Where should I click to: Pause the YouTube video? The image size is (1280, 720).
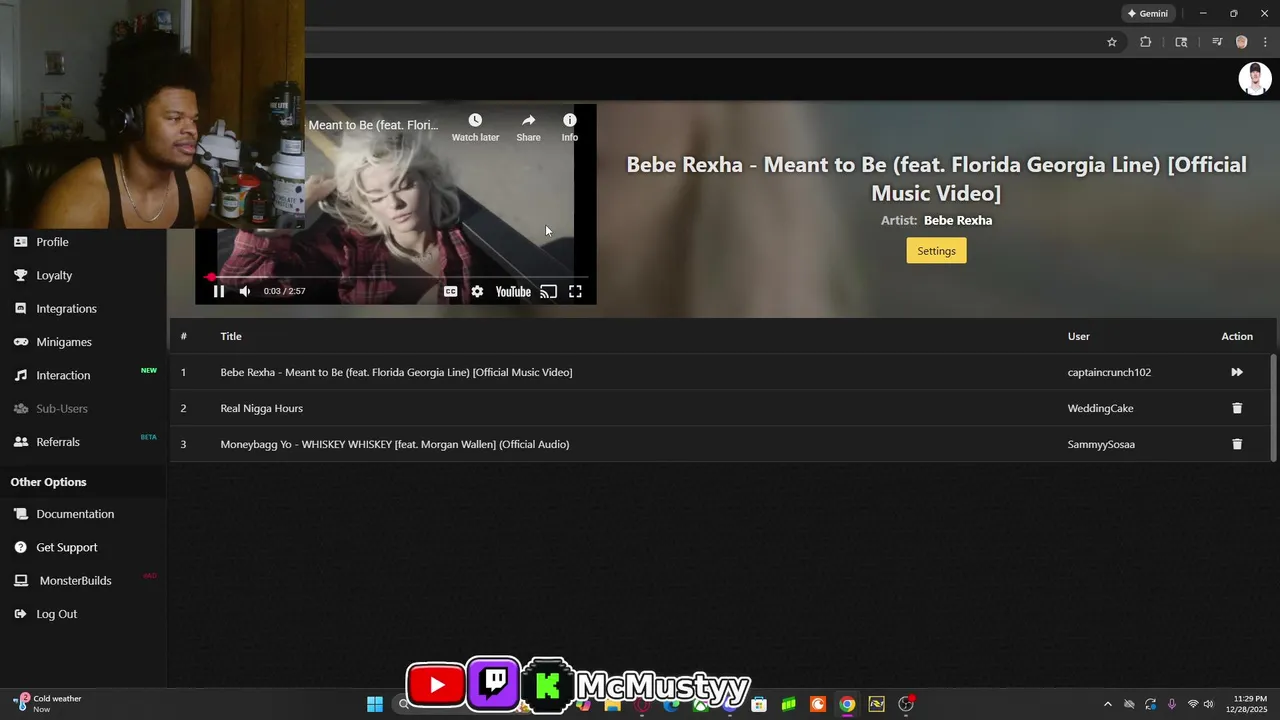pyautogui.click(x=219, y=291)
